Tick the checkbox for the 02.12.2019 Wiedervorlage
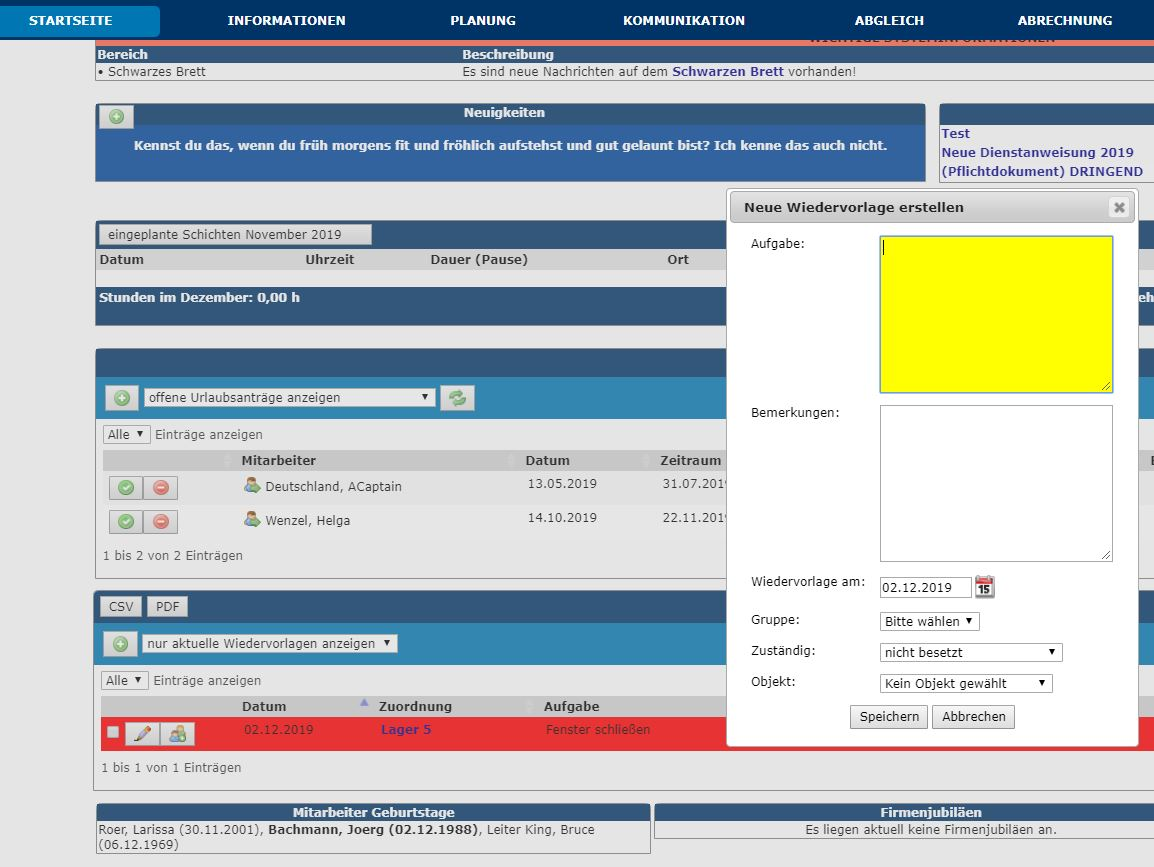The width and height of the screenshot is (1154, 867). (x=113, y=732)
